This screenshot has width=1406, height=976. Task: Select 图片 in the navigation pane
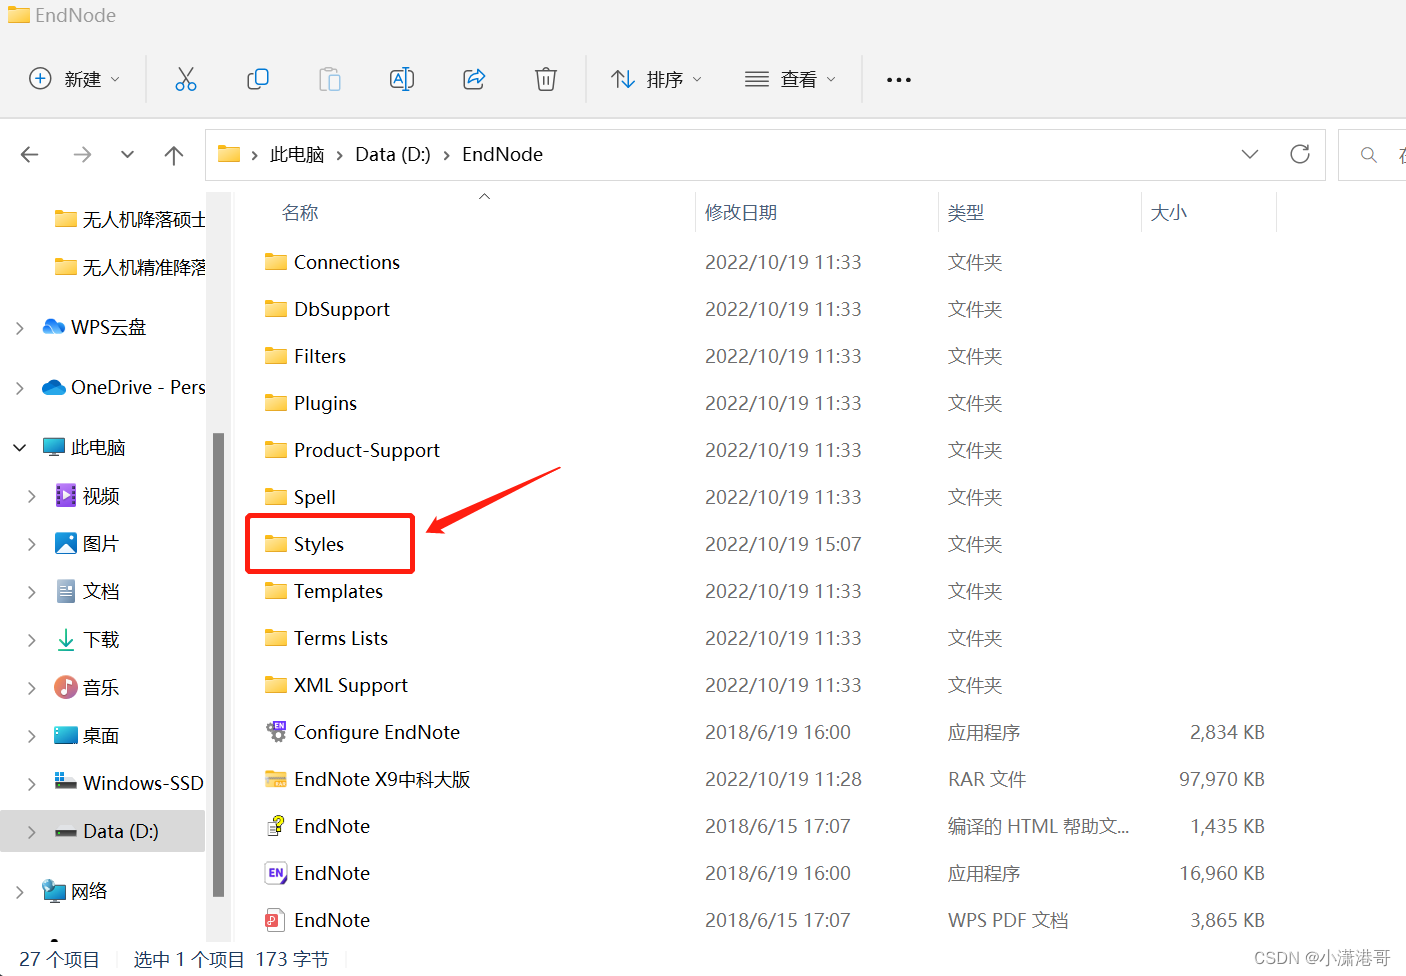pyautogui.click(x=101, y=544)
